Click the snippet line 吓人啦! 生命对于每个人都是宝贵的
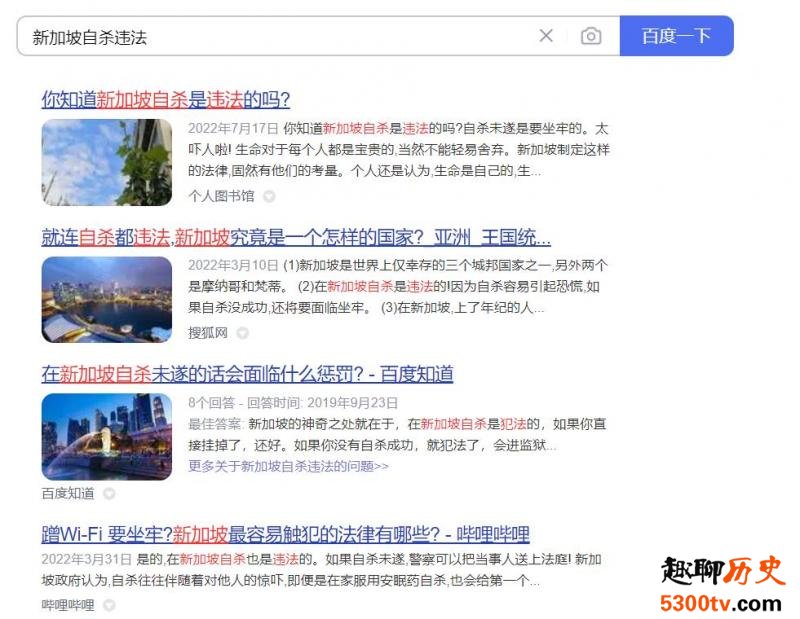The image size is (800, 619). (399, 150)
